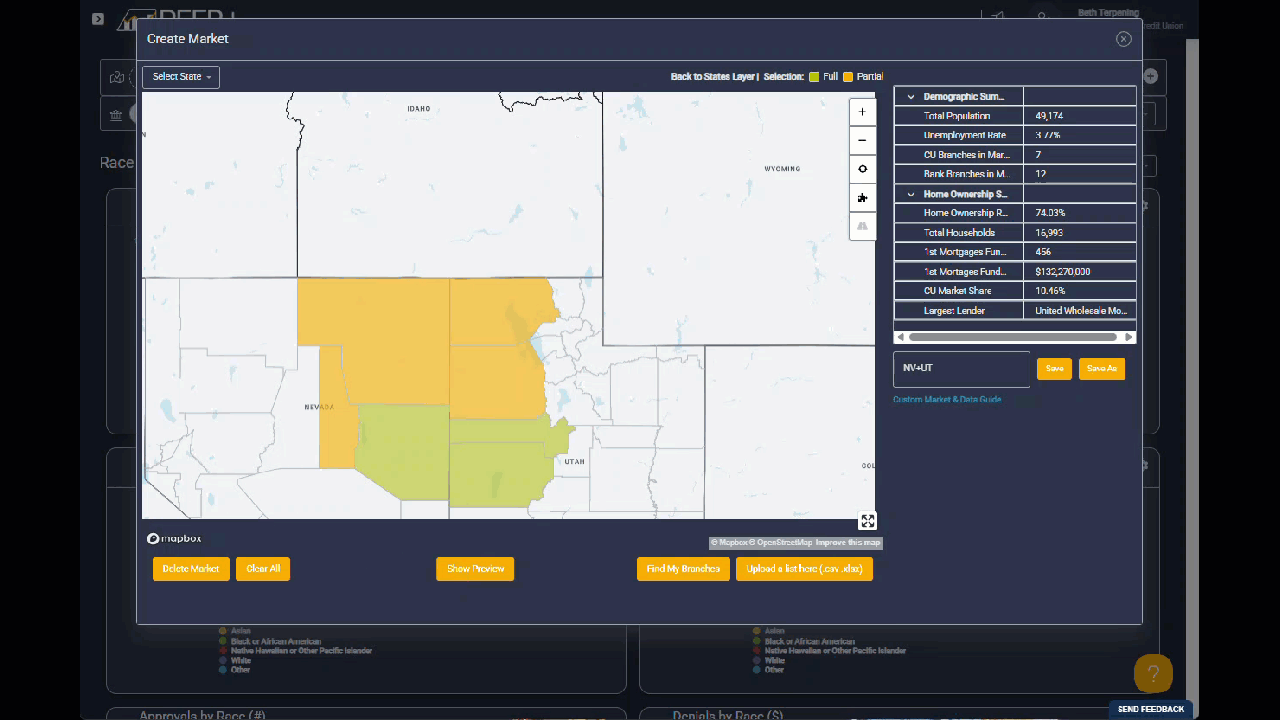This screenshot has width=1280, height=720.
Task: Click the table's scroll right arrow
Action: point(1129,338)
